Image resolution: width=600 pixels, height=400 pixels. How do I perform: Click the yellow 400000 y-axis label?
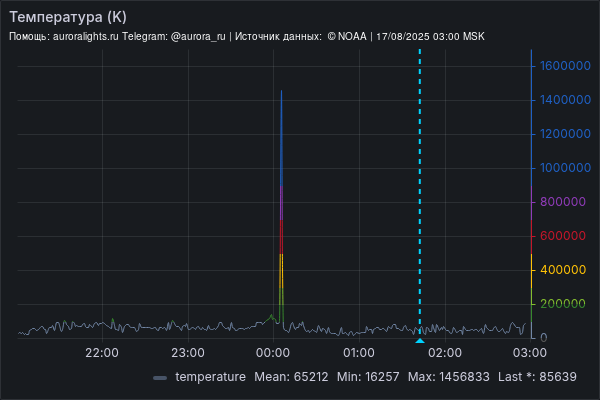[563, 270]
